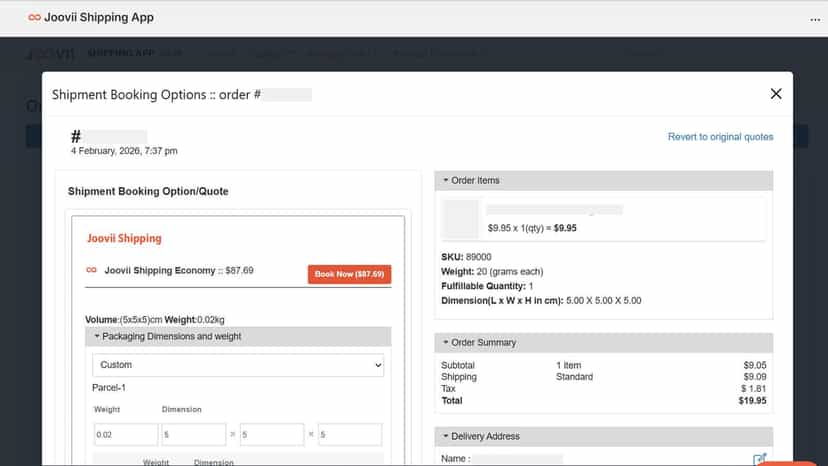Click Fulfillable Quantity: 1 text
This screenshot has width=828, height=466.
(x=487, y=286)
